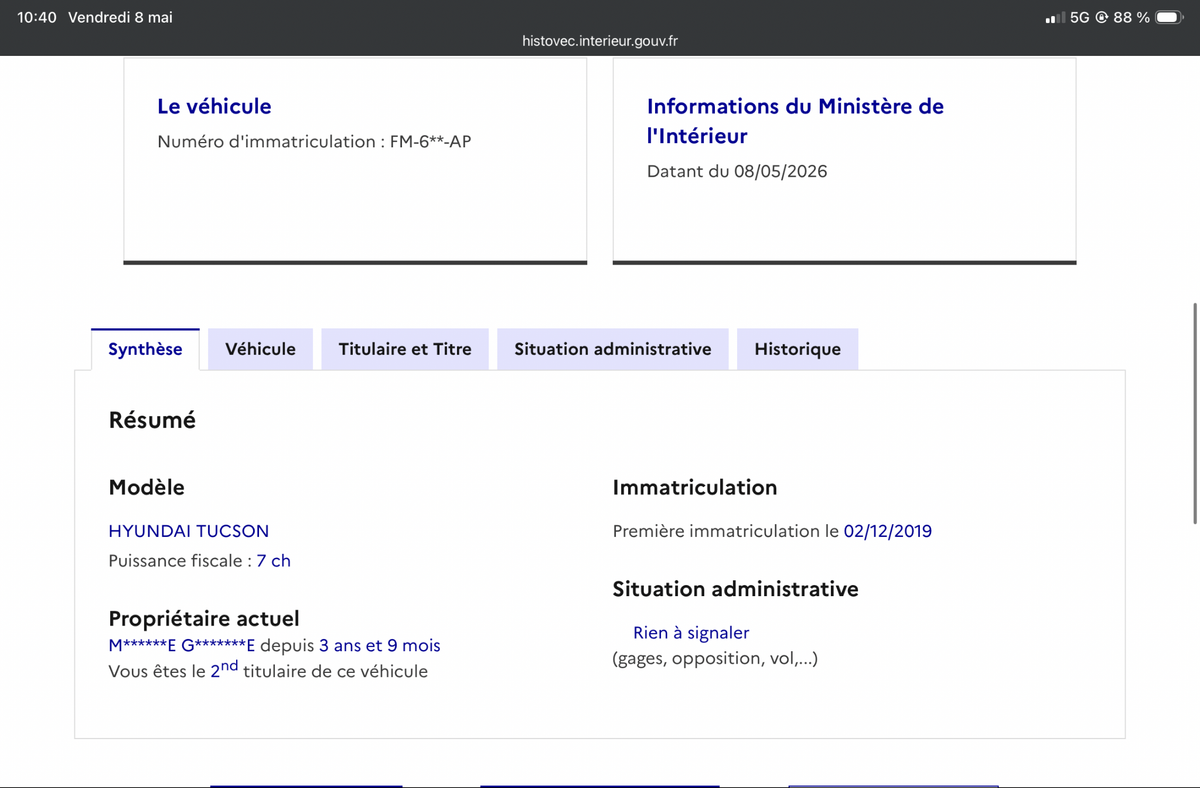This screenshot has height=788, width=1200.
Task: Open the Synthèse tab
Action: 145,349
